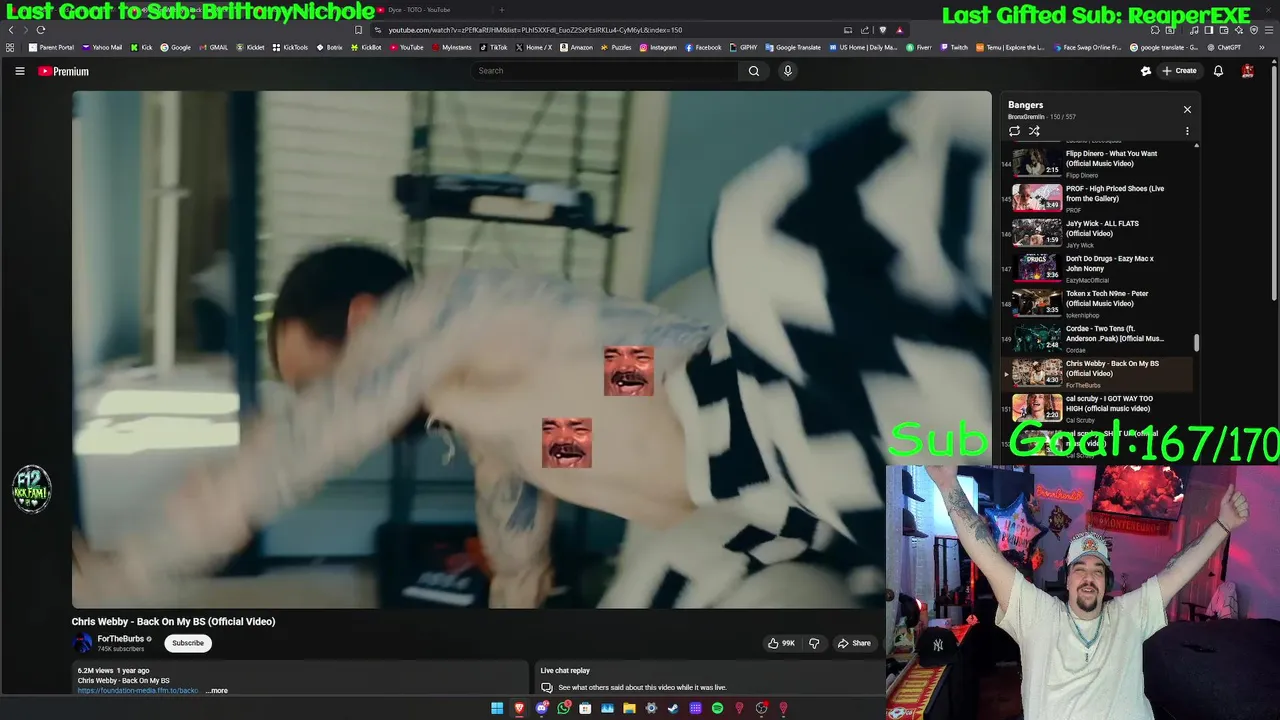Open Steam from taskbar
The height and width of the screenshot is (720, 1280).
tap(673, 708)
